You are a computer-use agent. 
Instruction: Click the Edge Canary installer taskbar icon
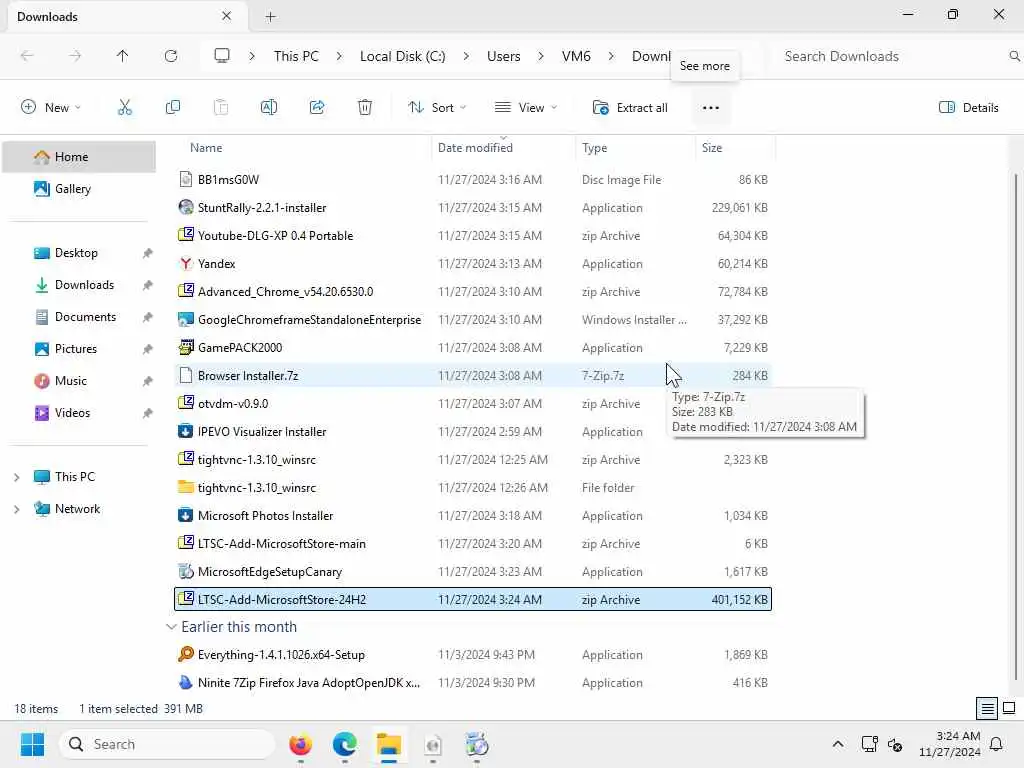477,744
